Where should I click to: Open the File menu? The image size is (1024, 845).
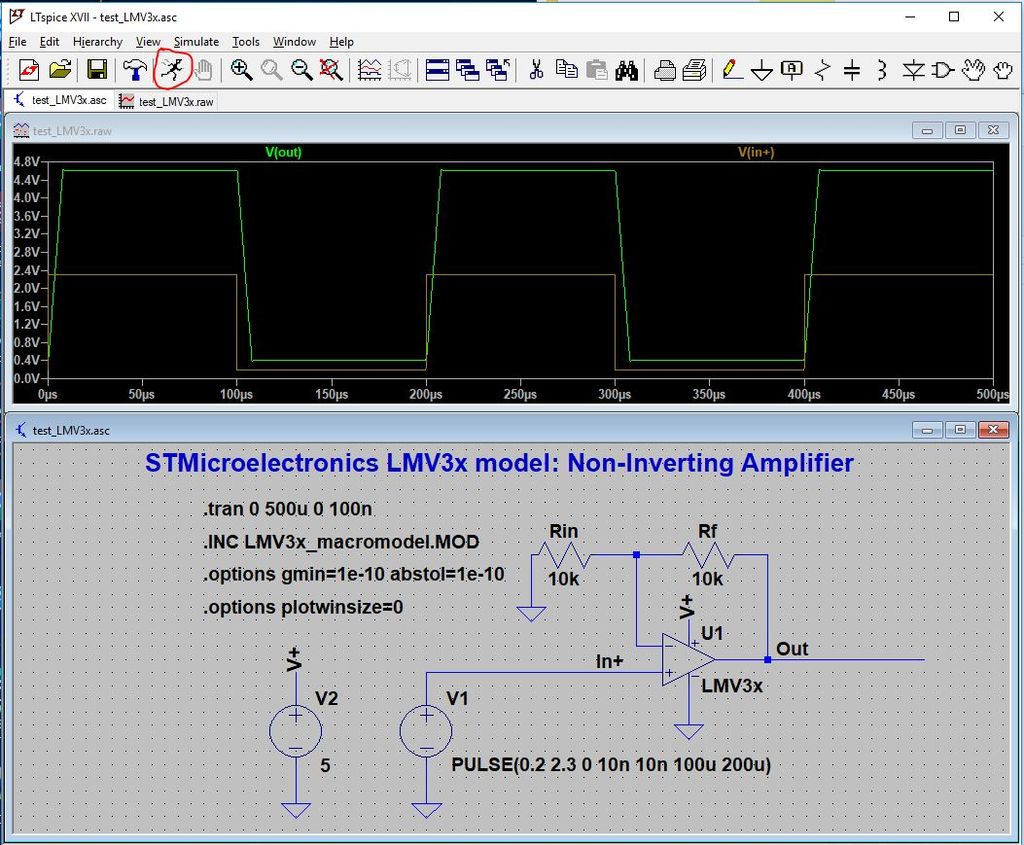[18, 42]
